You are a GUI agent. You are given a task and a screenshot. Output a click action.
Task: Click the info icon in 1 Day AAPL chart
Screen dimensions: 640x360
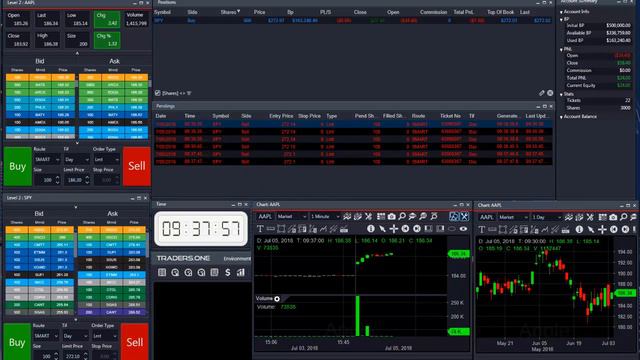click(579, 230)
